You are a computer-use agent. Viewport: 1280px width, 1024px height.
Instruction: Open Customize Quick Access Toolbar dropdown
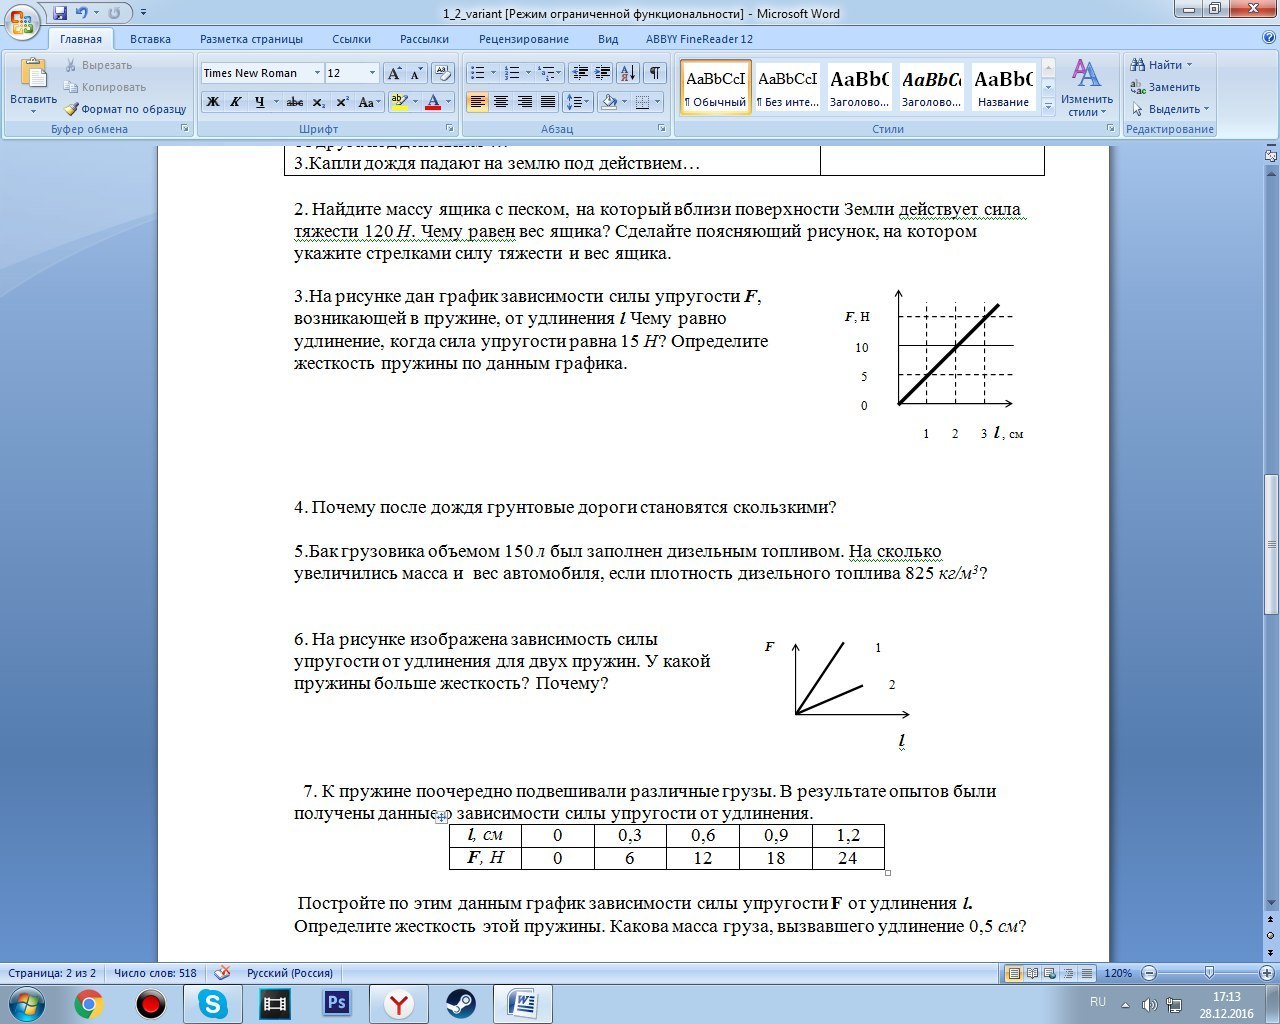point(143,13)
